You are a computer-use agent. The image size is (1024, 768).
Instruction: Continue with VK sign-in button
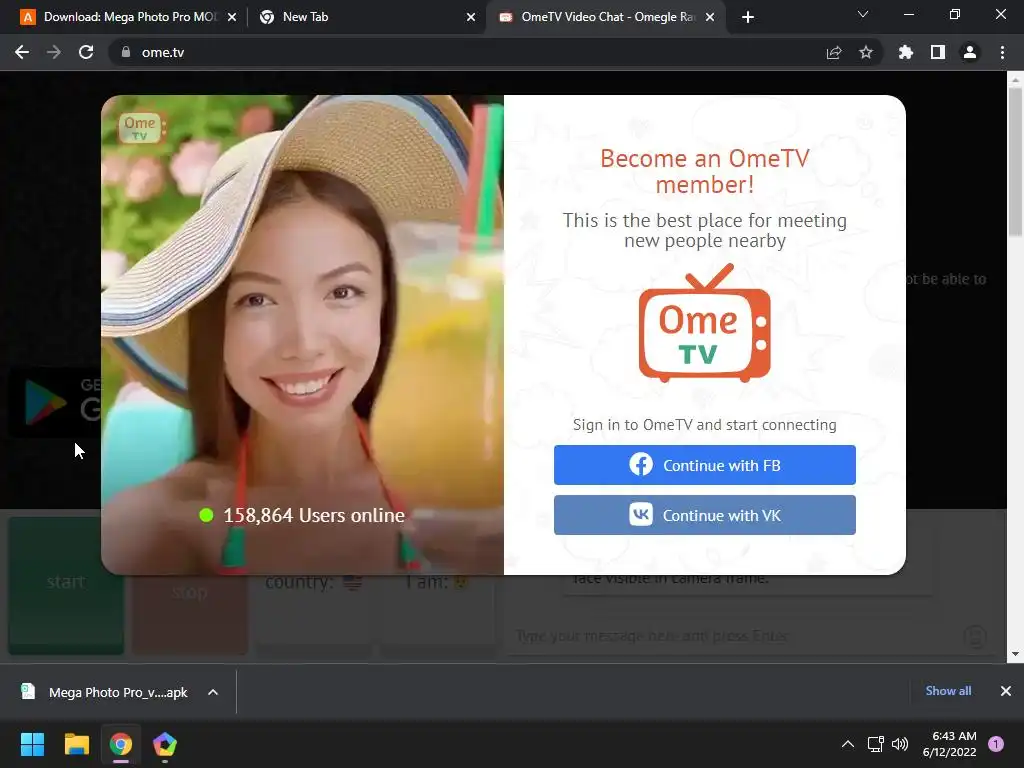click(x=705, y=515)
